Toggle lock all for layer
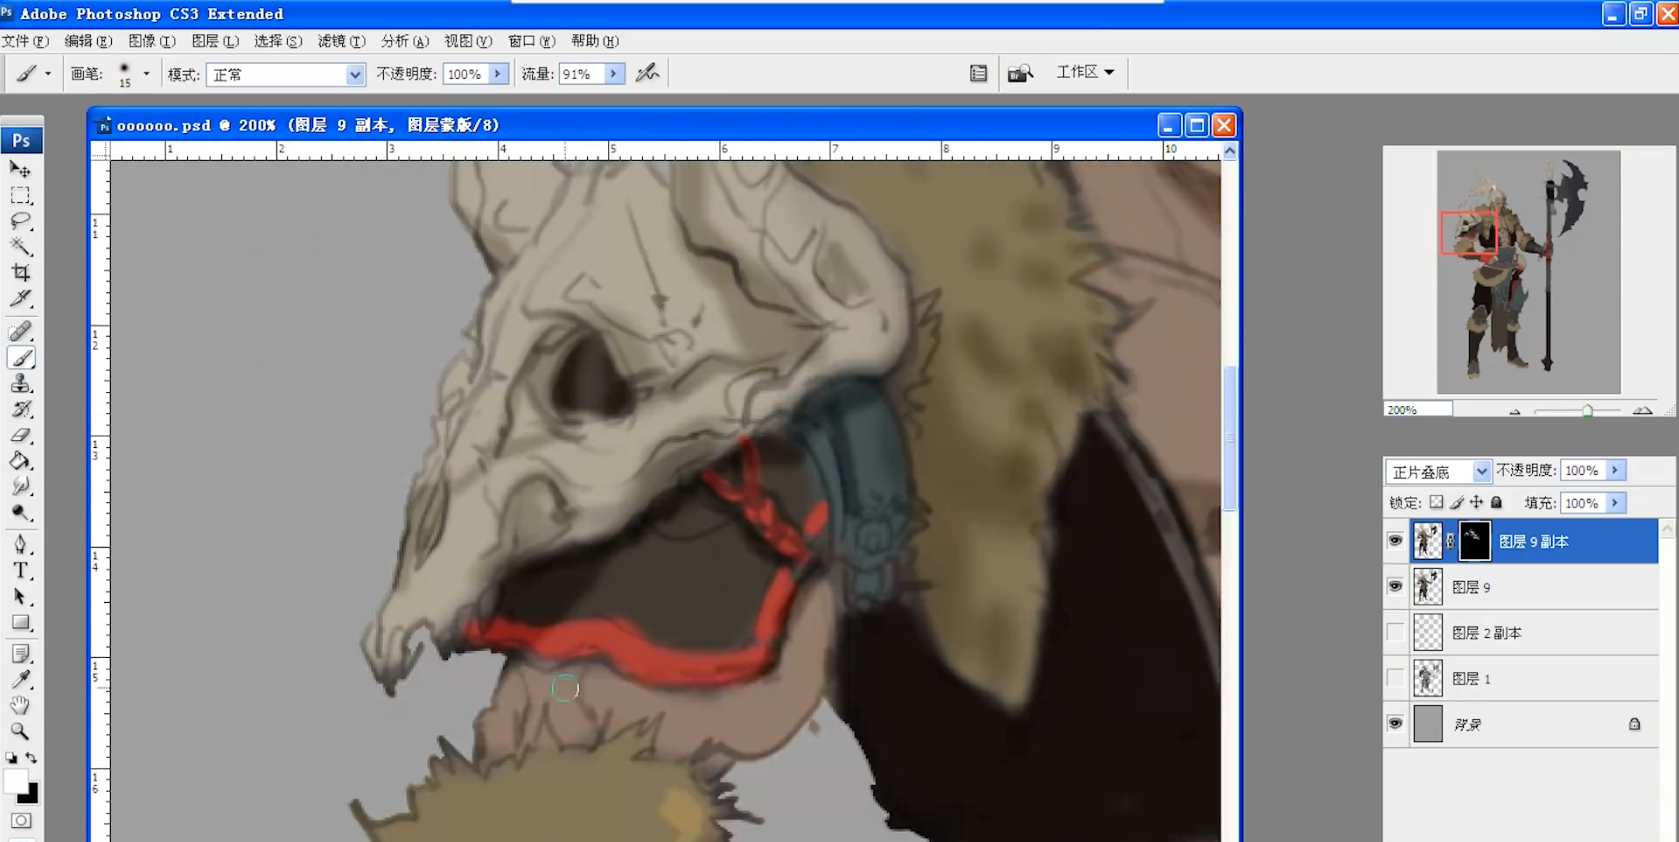 click(x=1497, y=503)
